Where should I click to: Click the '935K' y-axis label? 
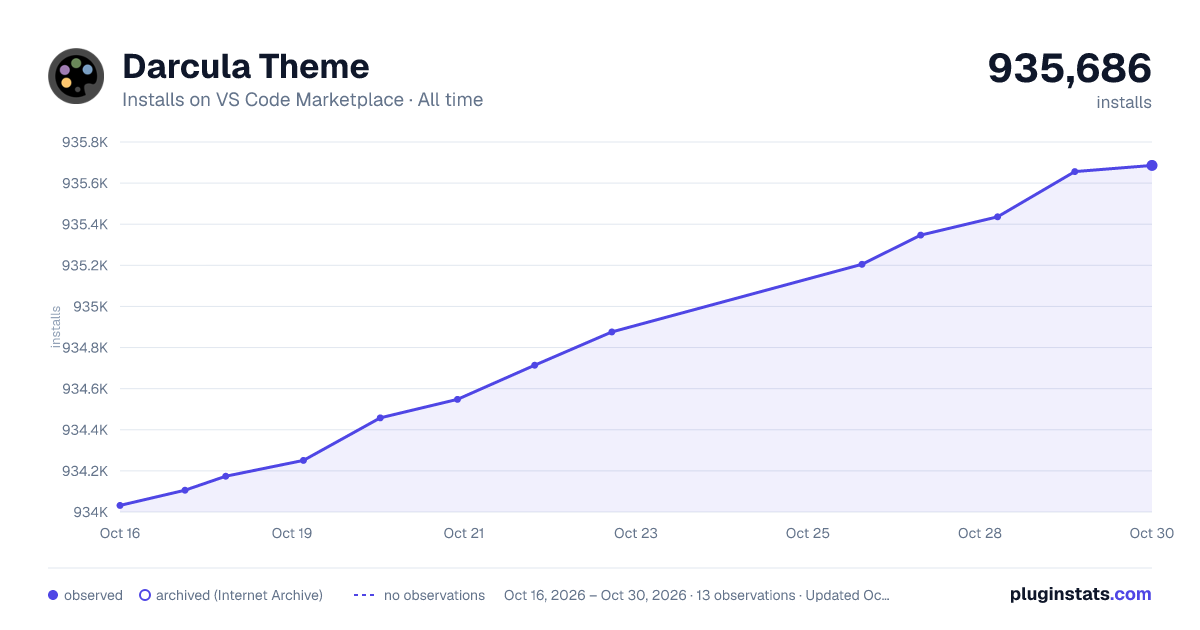(x=91, y=306)
